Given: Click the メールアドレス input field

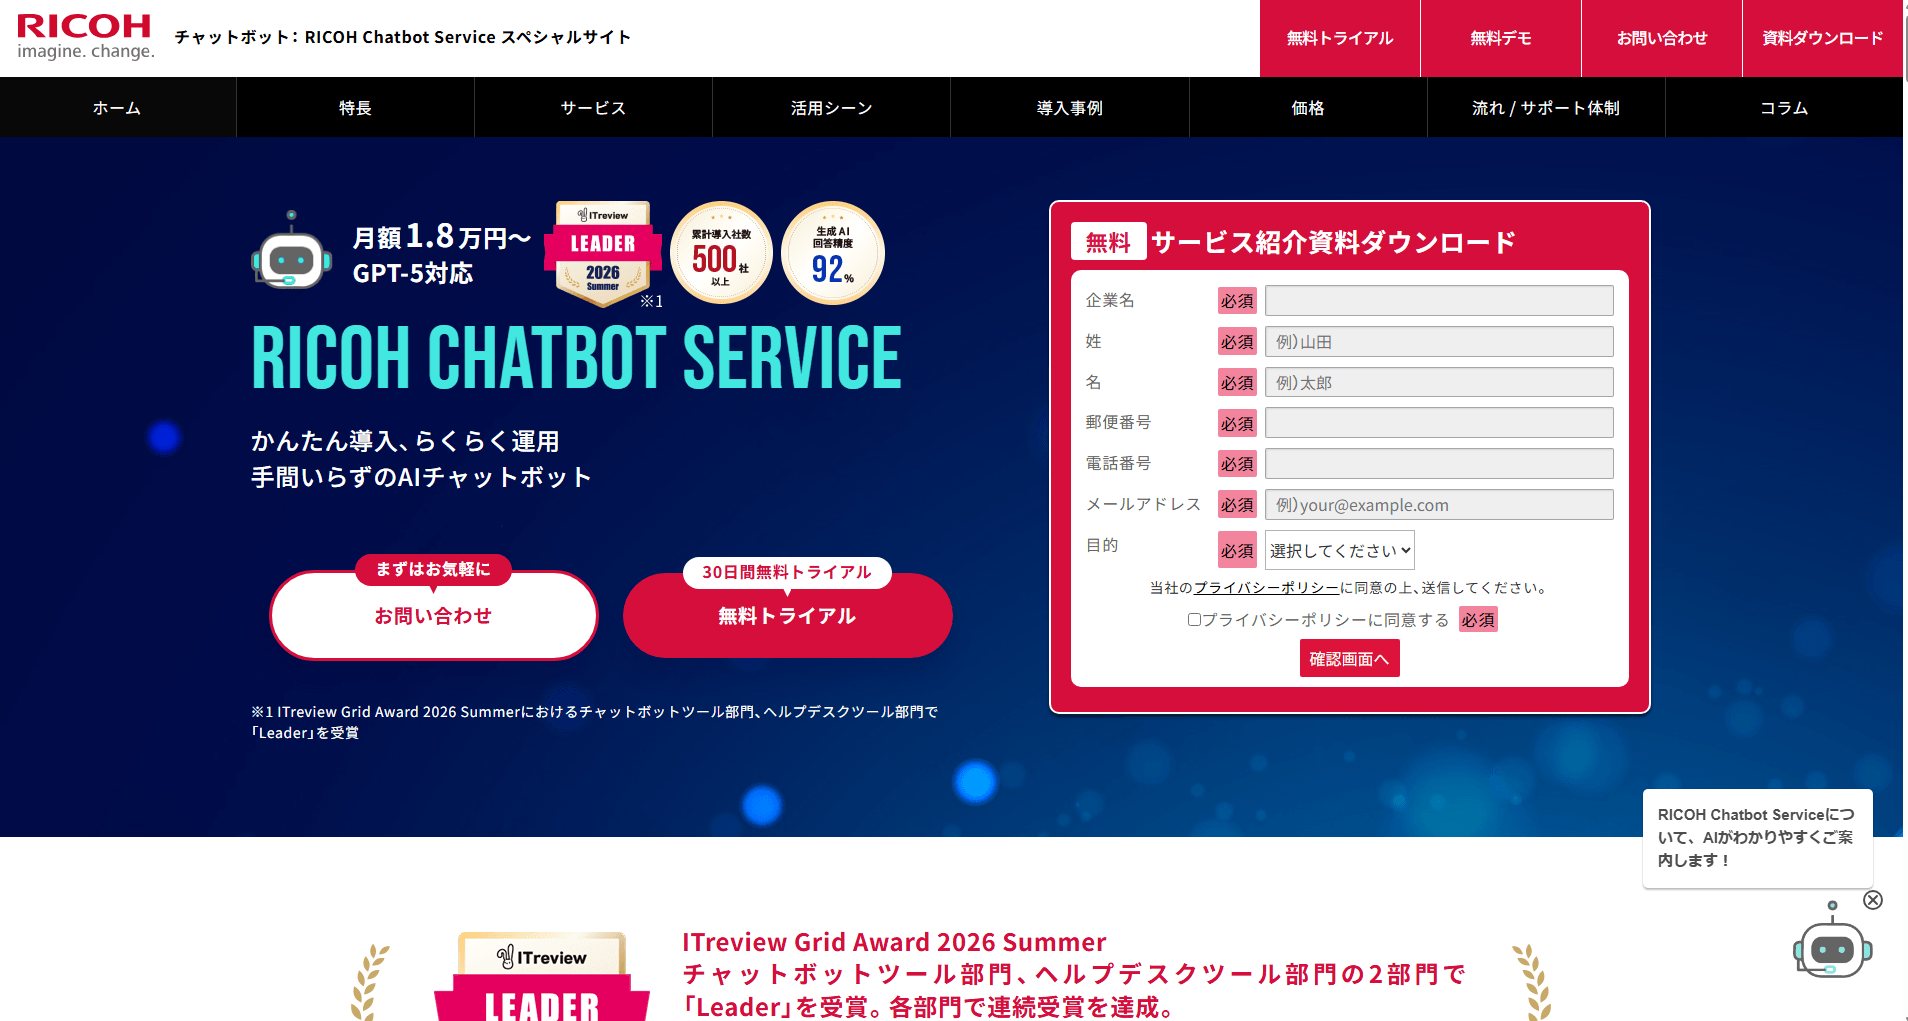Looking at the screenshot, I should click(1439, 505).
